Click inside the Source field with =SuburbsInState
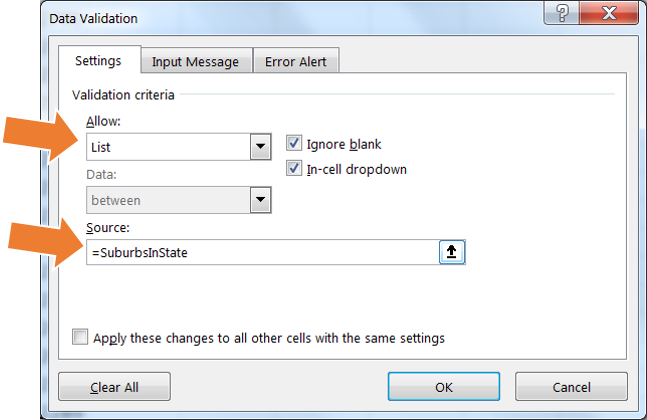The height and width of the screenshot is (420, 647). coord(263,252)
